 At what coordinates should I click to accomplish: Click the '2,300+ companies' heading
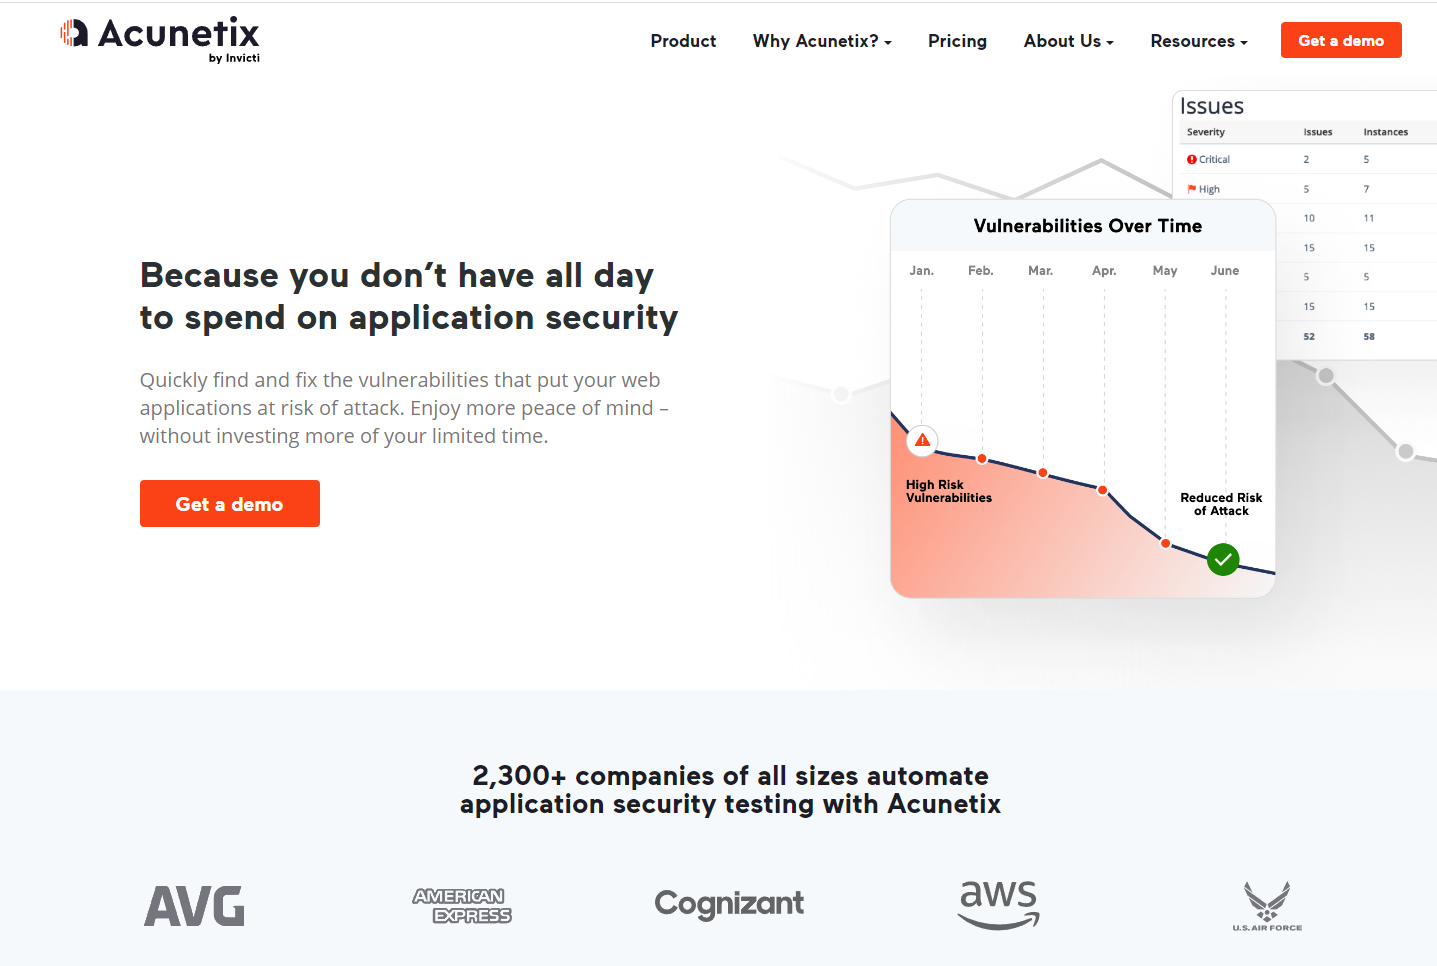coord(730,790)
